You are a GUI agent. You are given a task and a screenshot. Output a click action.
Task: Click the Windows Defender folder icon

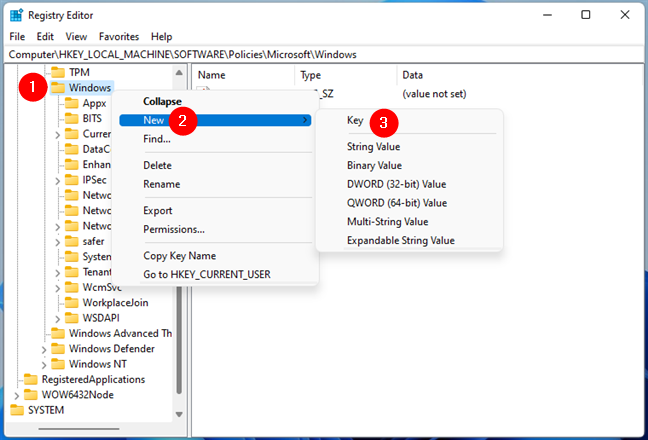(57, 348)
